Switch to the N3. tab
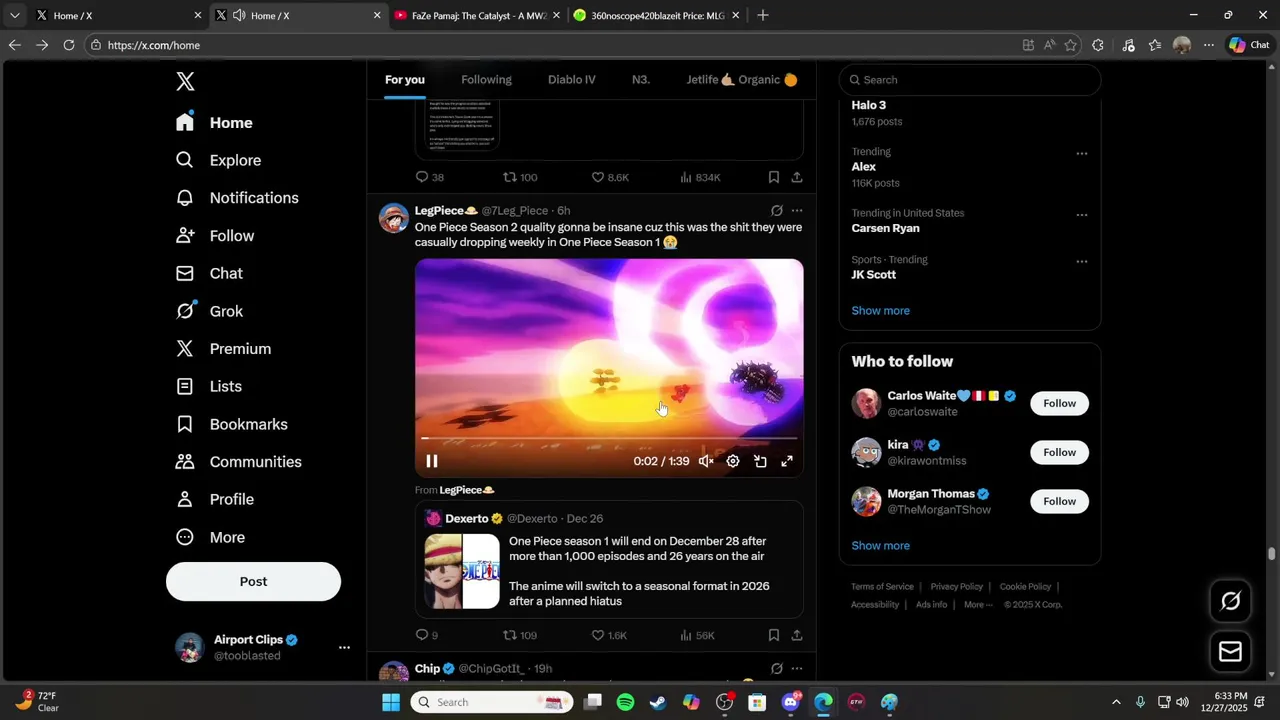Image resolution: width=1280 pixels, height=720 pixels. (x=641, y=80)
